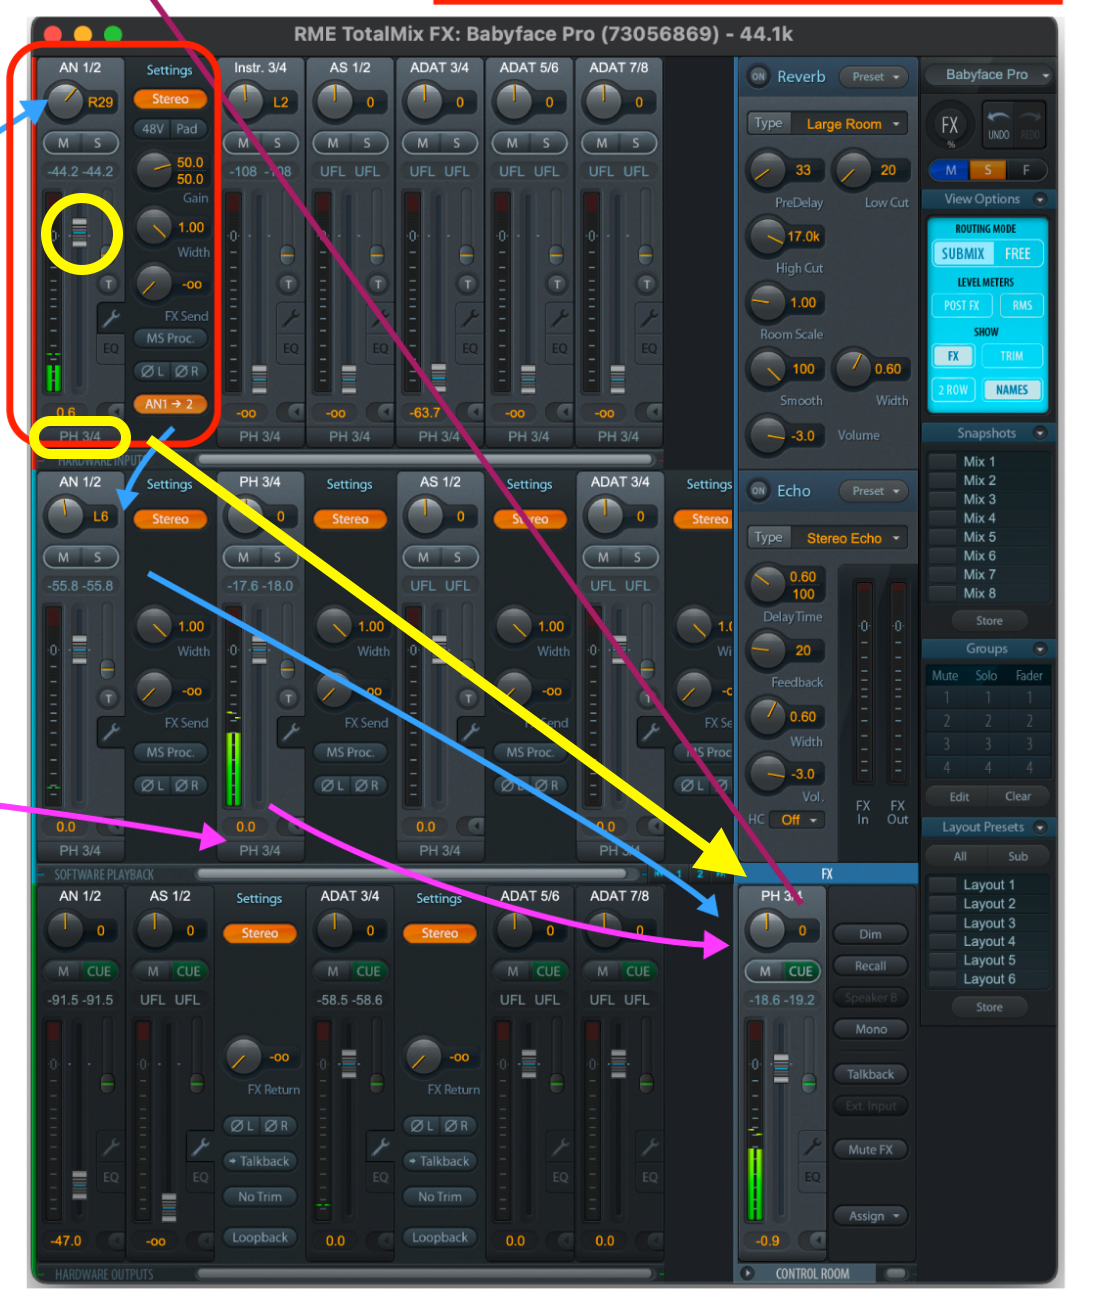Toggle the RMS level meters option
Viewport: 1112px width, 1310px height.
pyautogui.click(x=1021, y=305)
